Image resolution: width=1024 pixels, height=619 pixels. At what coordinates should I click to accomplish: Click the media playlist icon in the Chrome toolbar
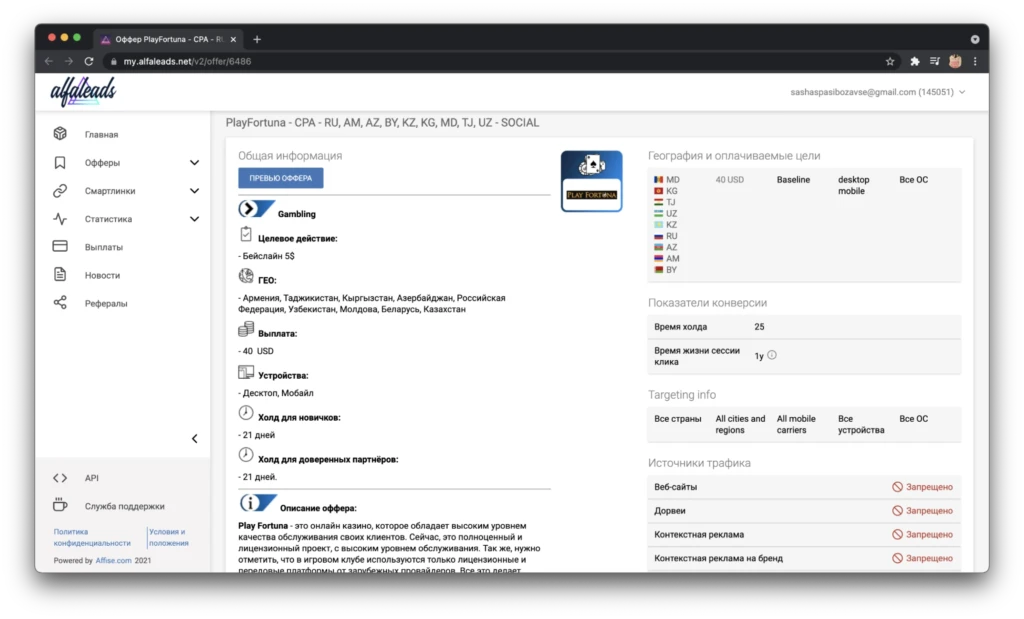pyautogui.click(x=935, y=61)
